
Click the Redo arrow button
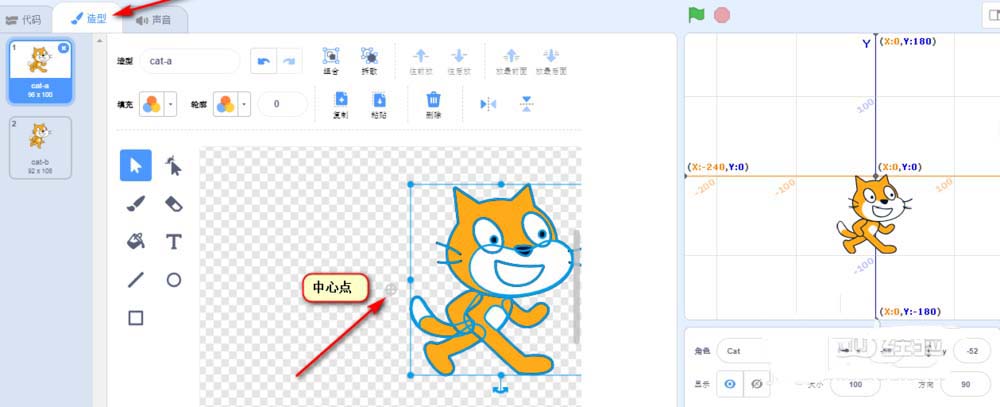tap(289, 61)
